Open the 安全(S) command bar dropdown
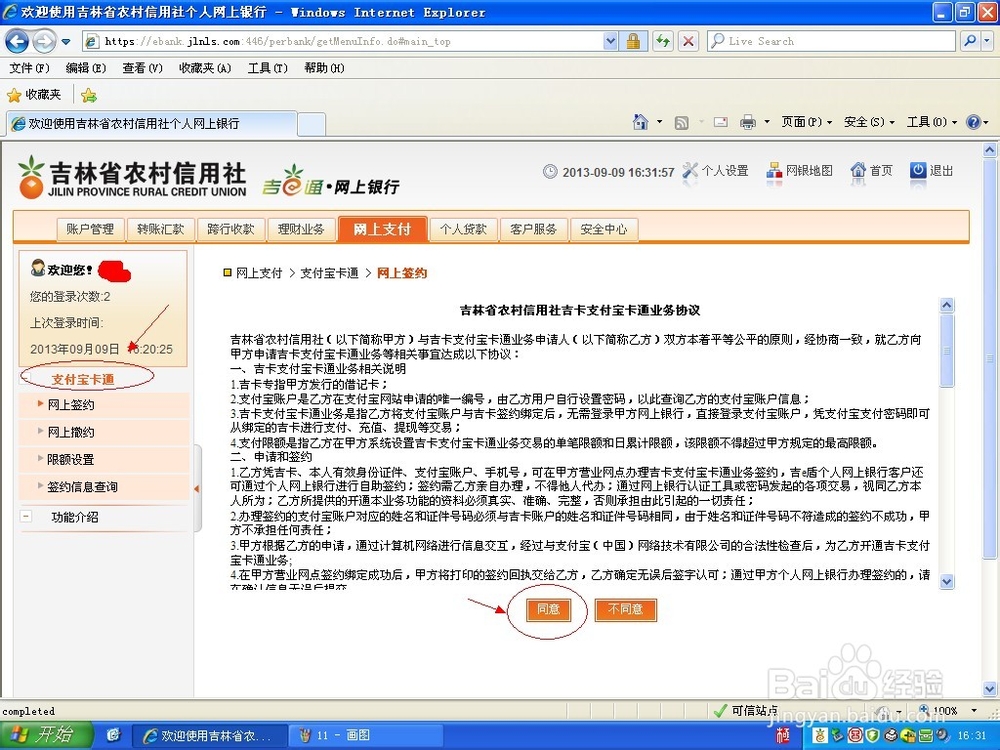 coord(869,122)
